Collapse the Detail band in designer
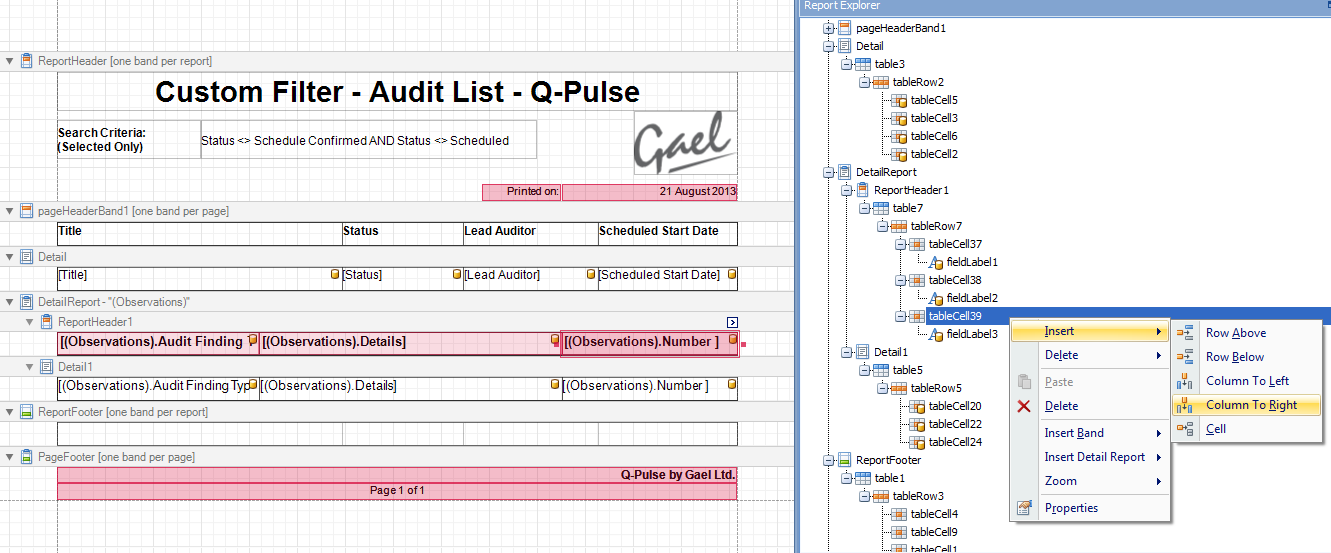This screenshot has width=1331, height=553. point(10,257)
